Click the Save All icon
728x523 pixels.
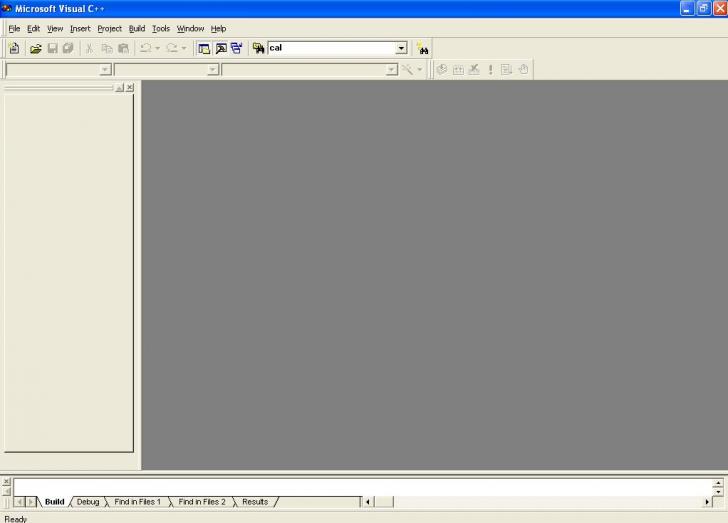(x=68, y=48)
